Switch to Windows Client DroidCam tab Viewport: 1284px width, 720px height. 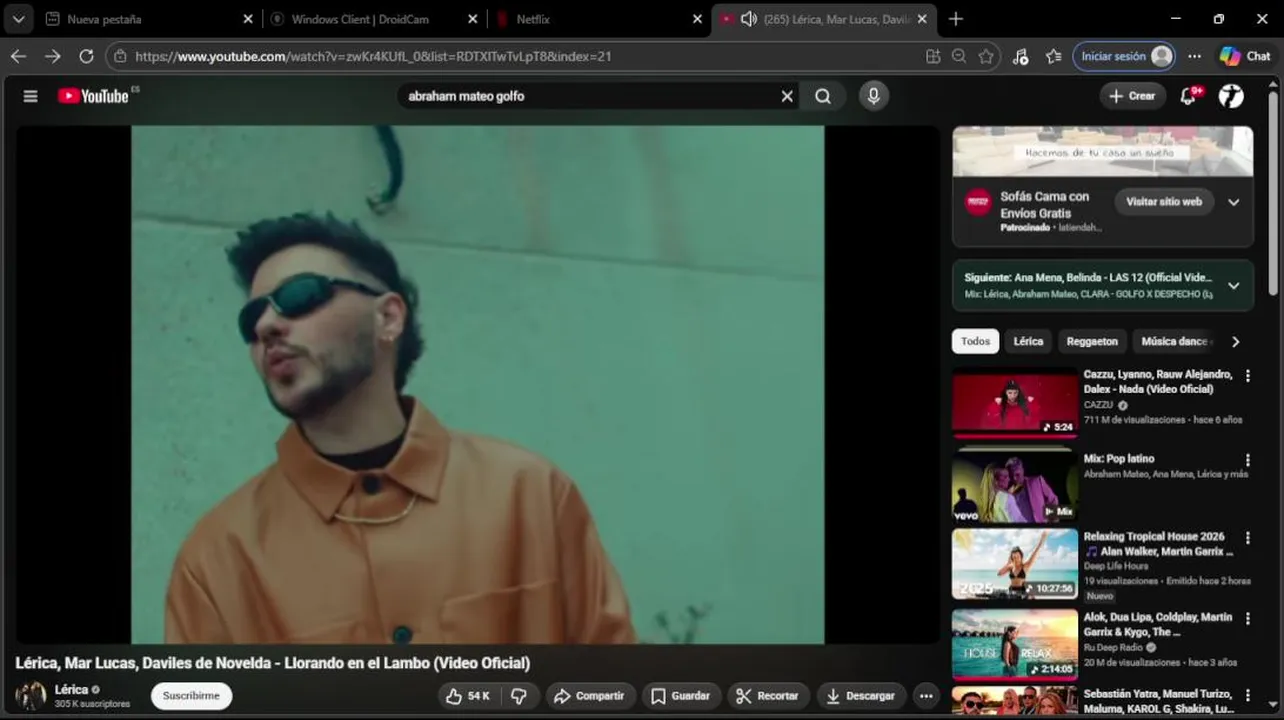375,19
